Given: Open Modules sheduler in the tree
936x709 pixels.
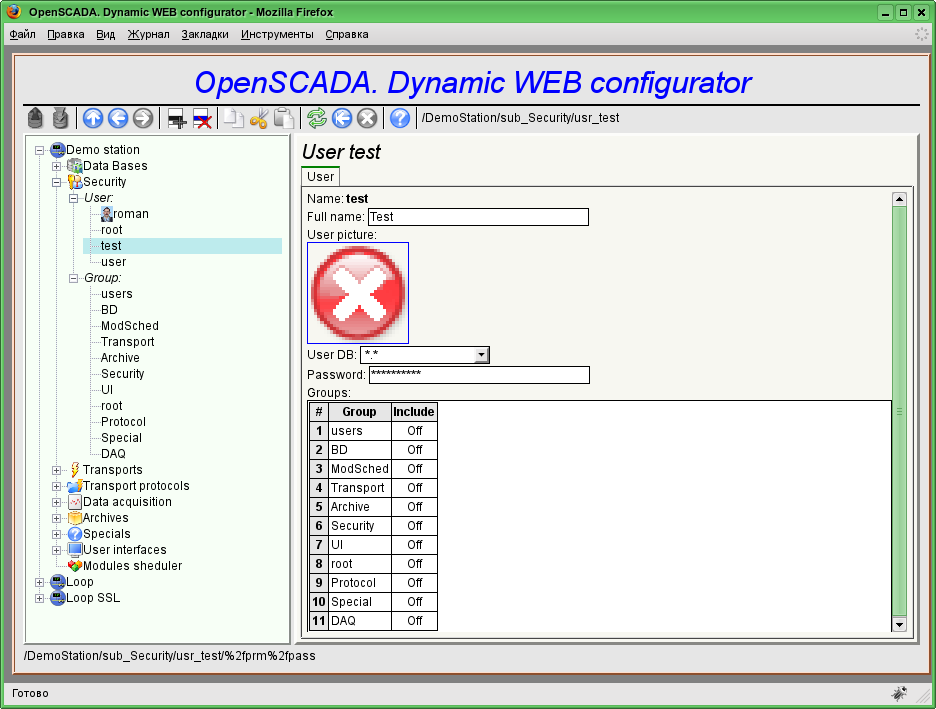Looking at the screenshot, I should 133,566.
